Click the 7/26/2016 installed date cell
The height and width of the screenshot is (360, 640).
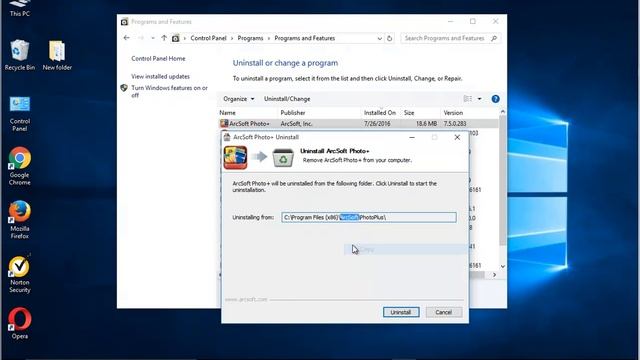tap(377, 123)
